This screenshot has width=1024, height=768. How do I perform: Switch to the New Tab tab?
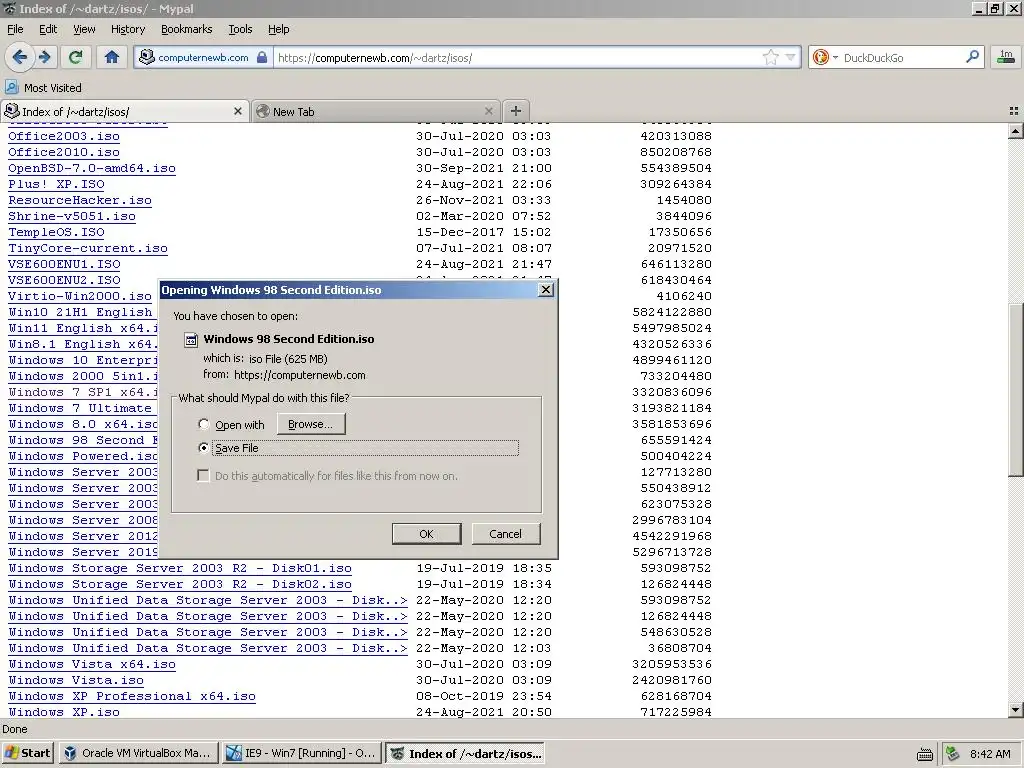pos(375,112)
